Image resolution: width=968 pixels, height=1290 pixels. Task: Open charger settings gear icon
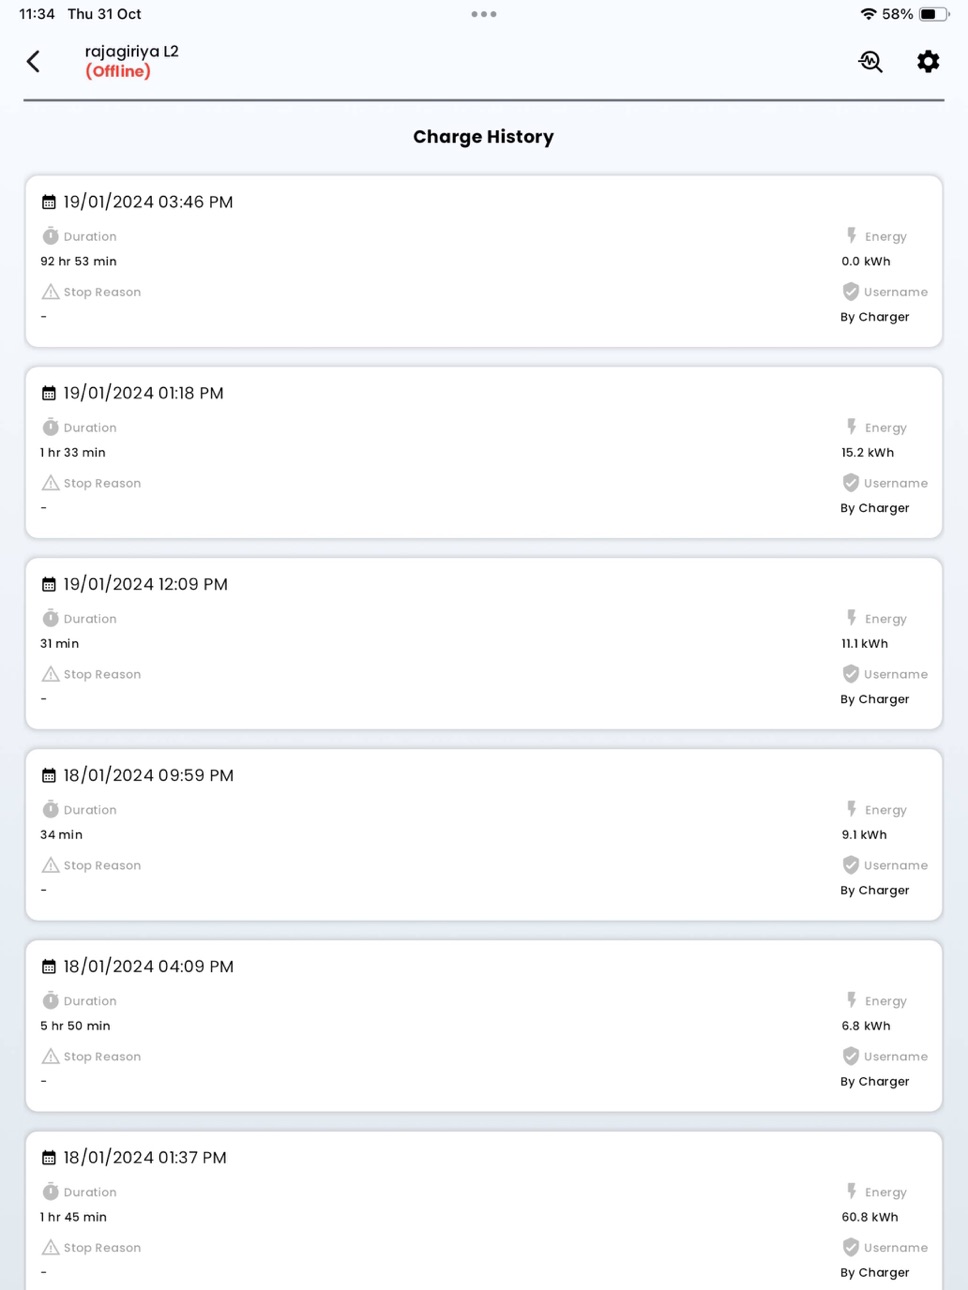click(x=928, y=62)
